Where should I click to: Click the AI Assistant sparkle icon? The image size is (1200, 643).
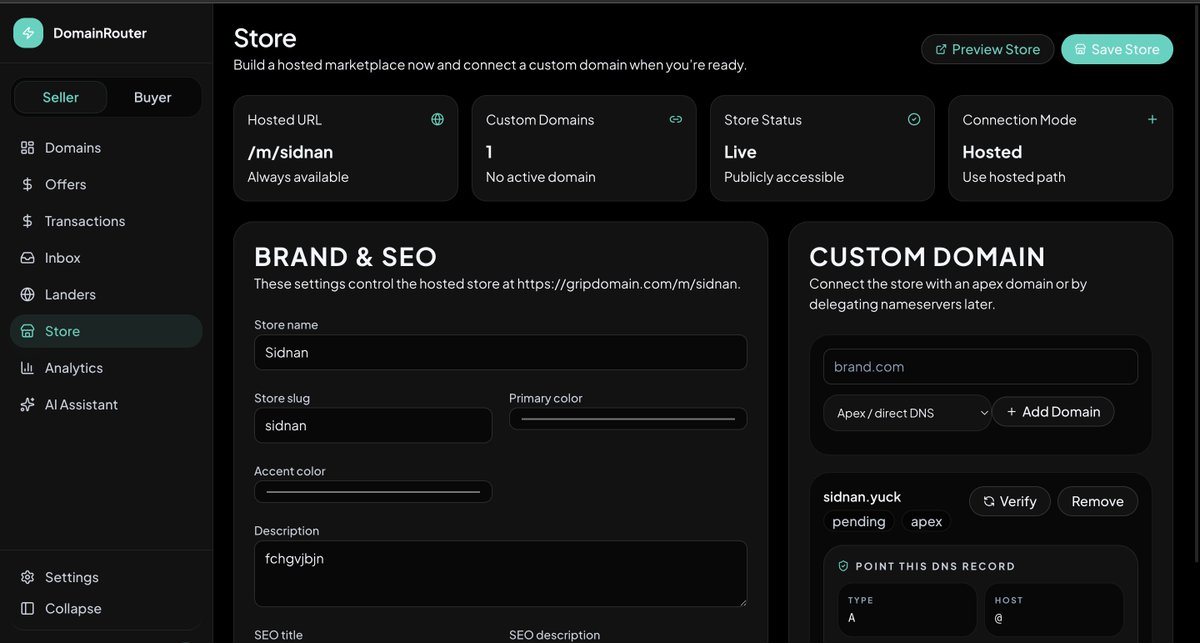pyautogui.click(x=27, y=405)
